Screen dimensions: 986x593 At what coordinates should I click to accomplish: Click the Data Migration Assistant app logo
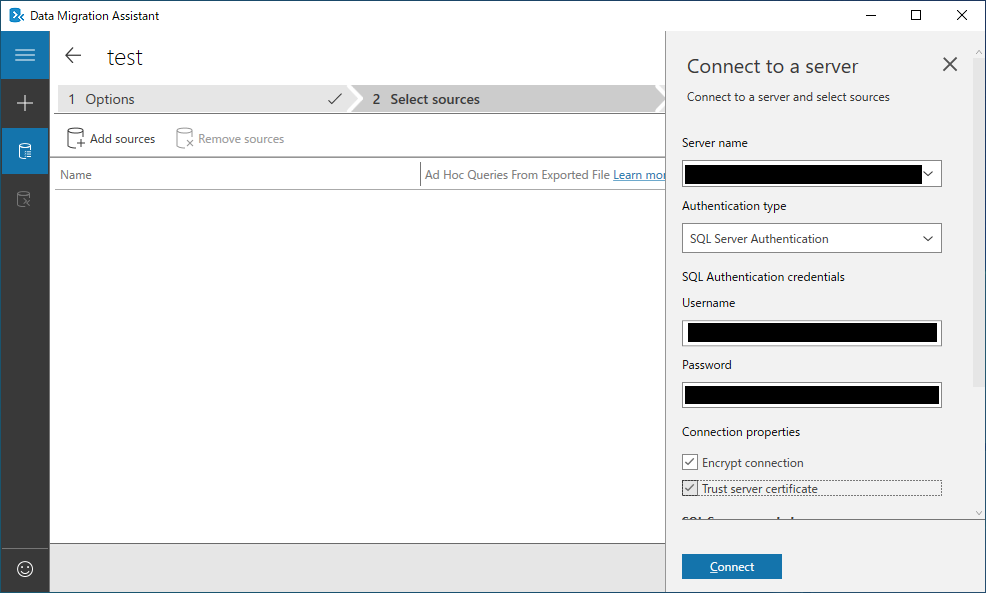coord(16,15)
